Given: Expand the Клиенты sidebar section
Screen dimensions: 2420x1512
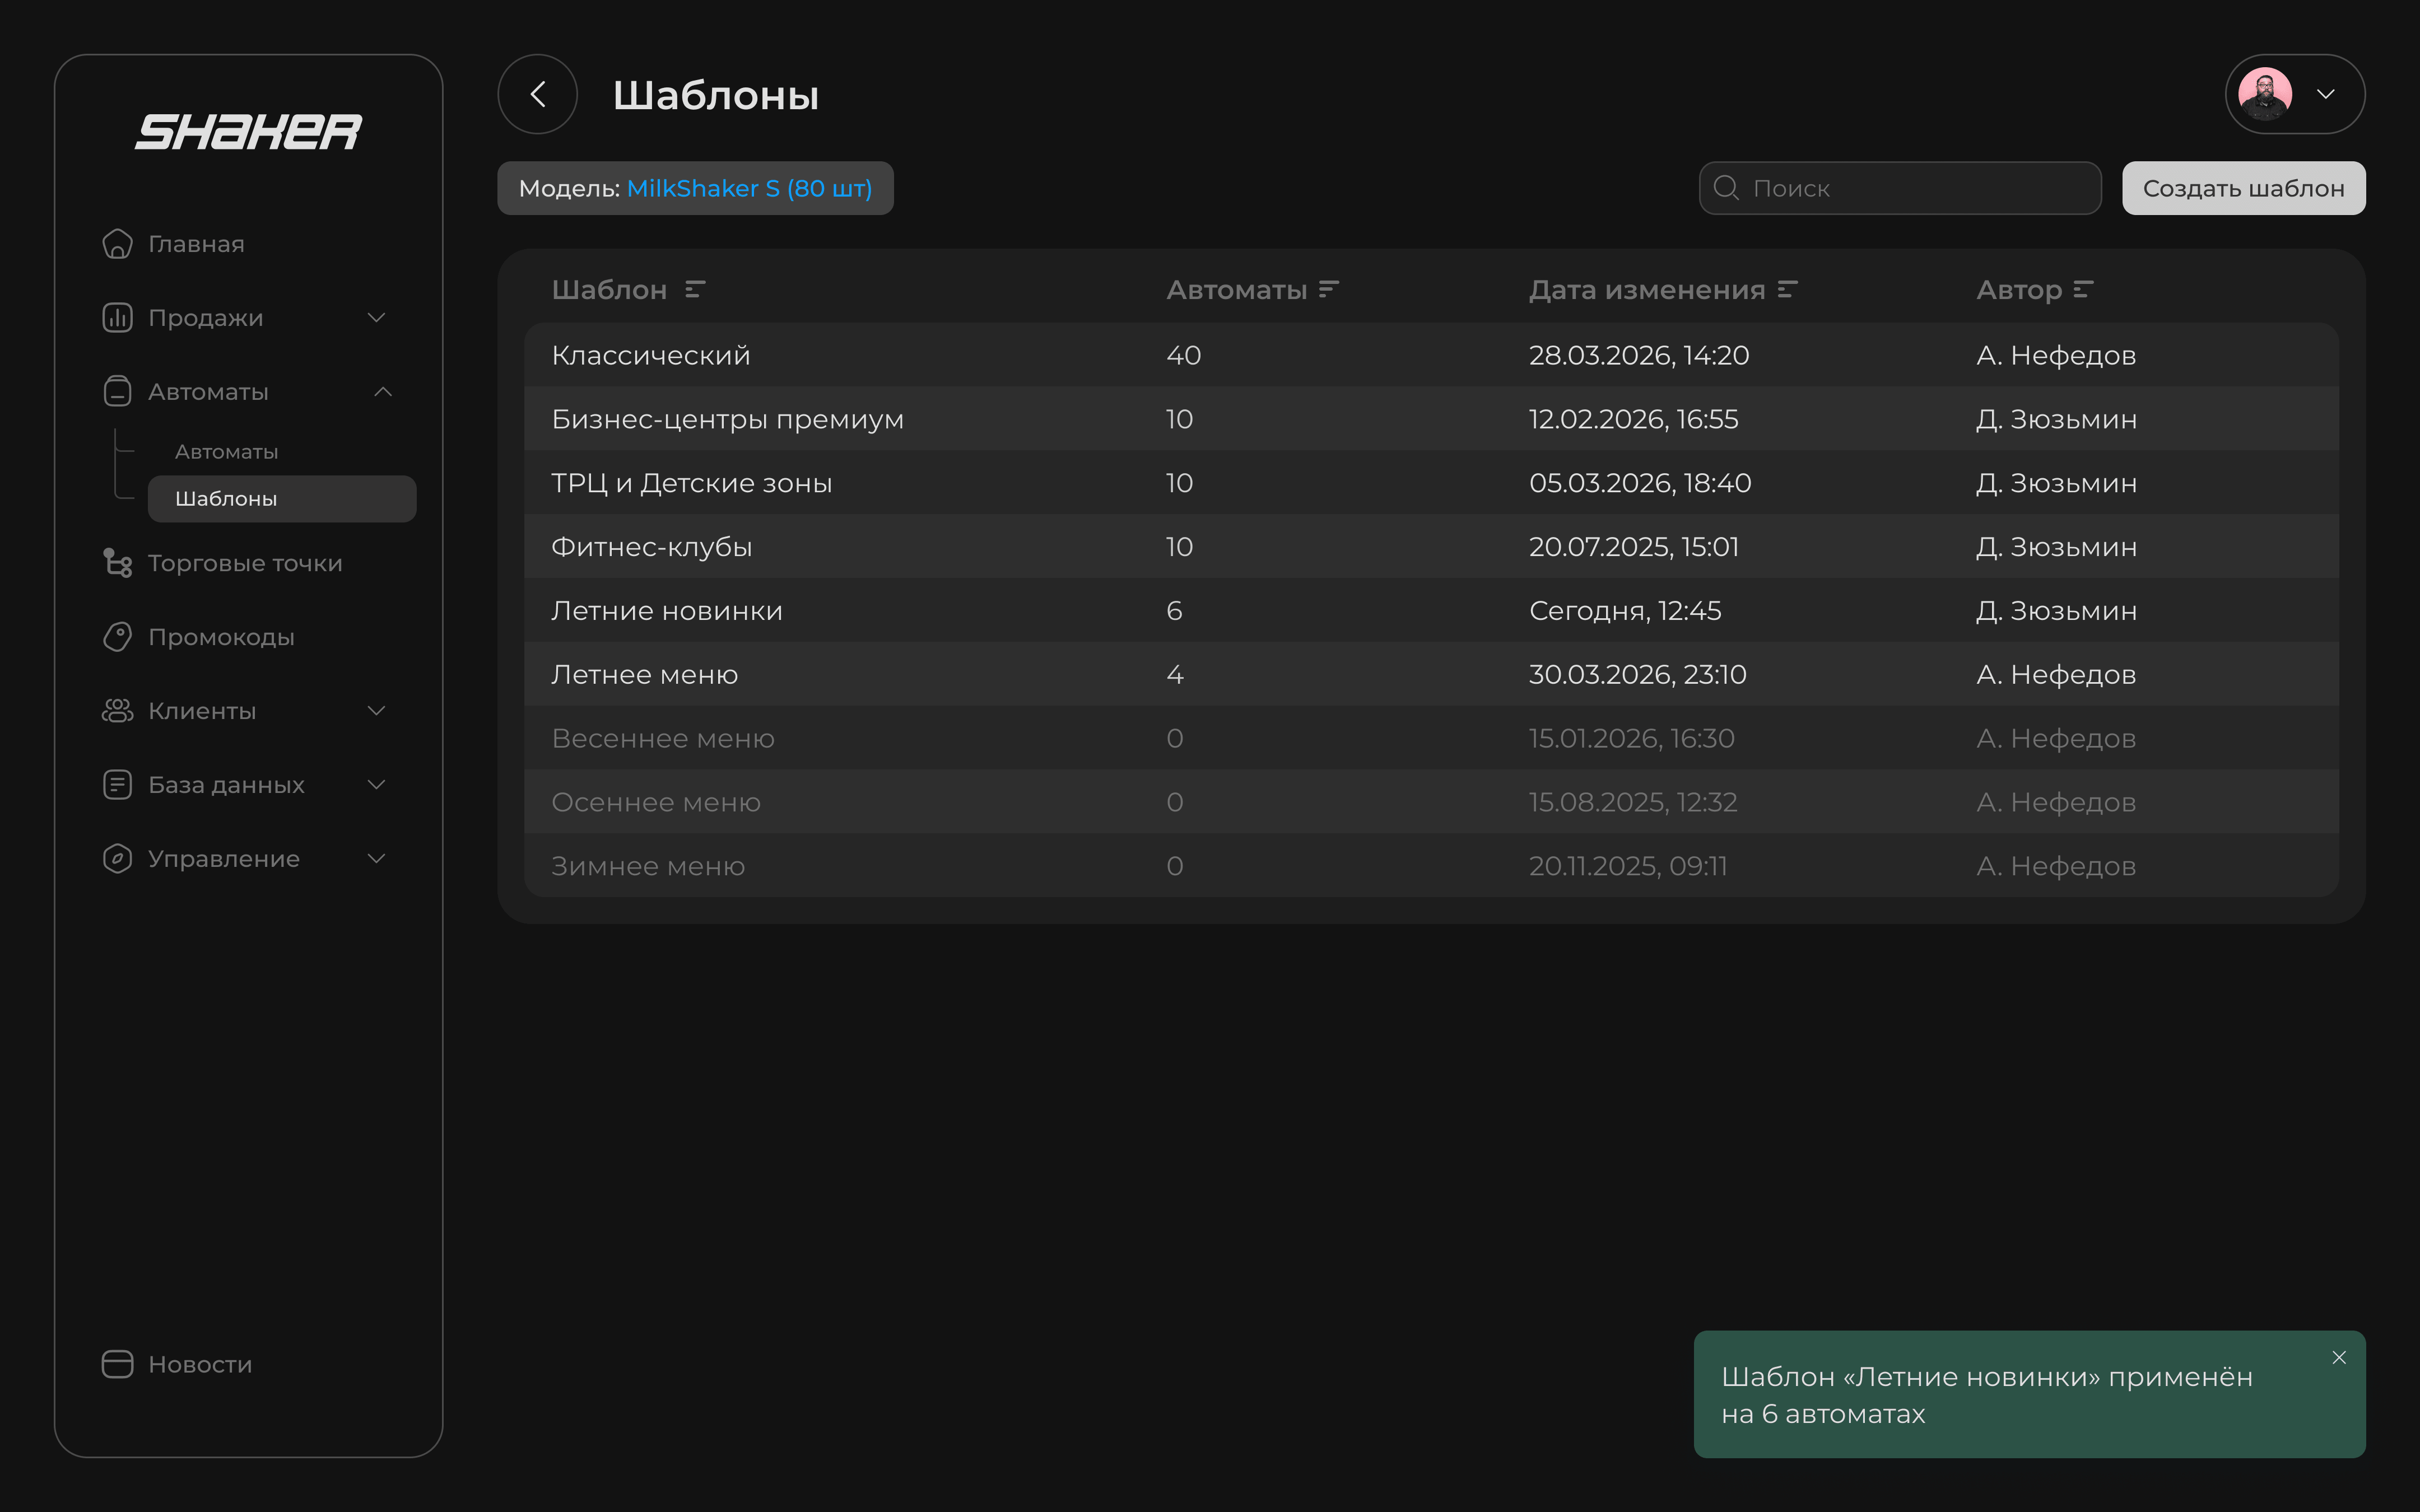Looking at the screenshot, I should point(376,711).
